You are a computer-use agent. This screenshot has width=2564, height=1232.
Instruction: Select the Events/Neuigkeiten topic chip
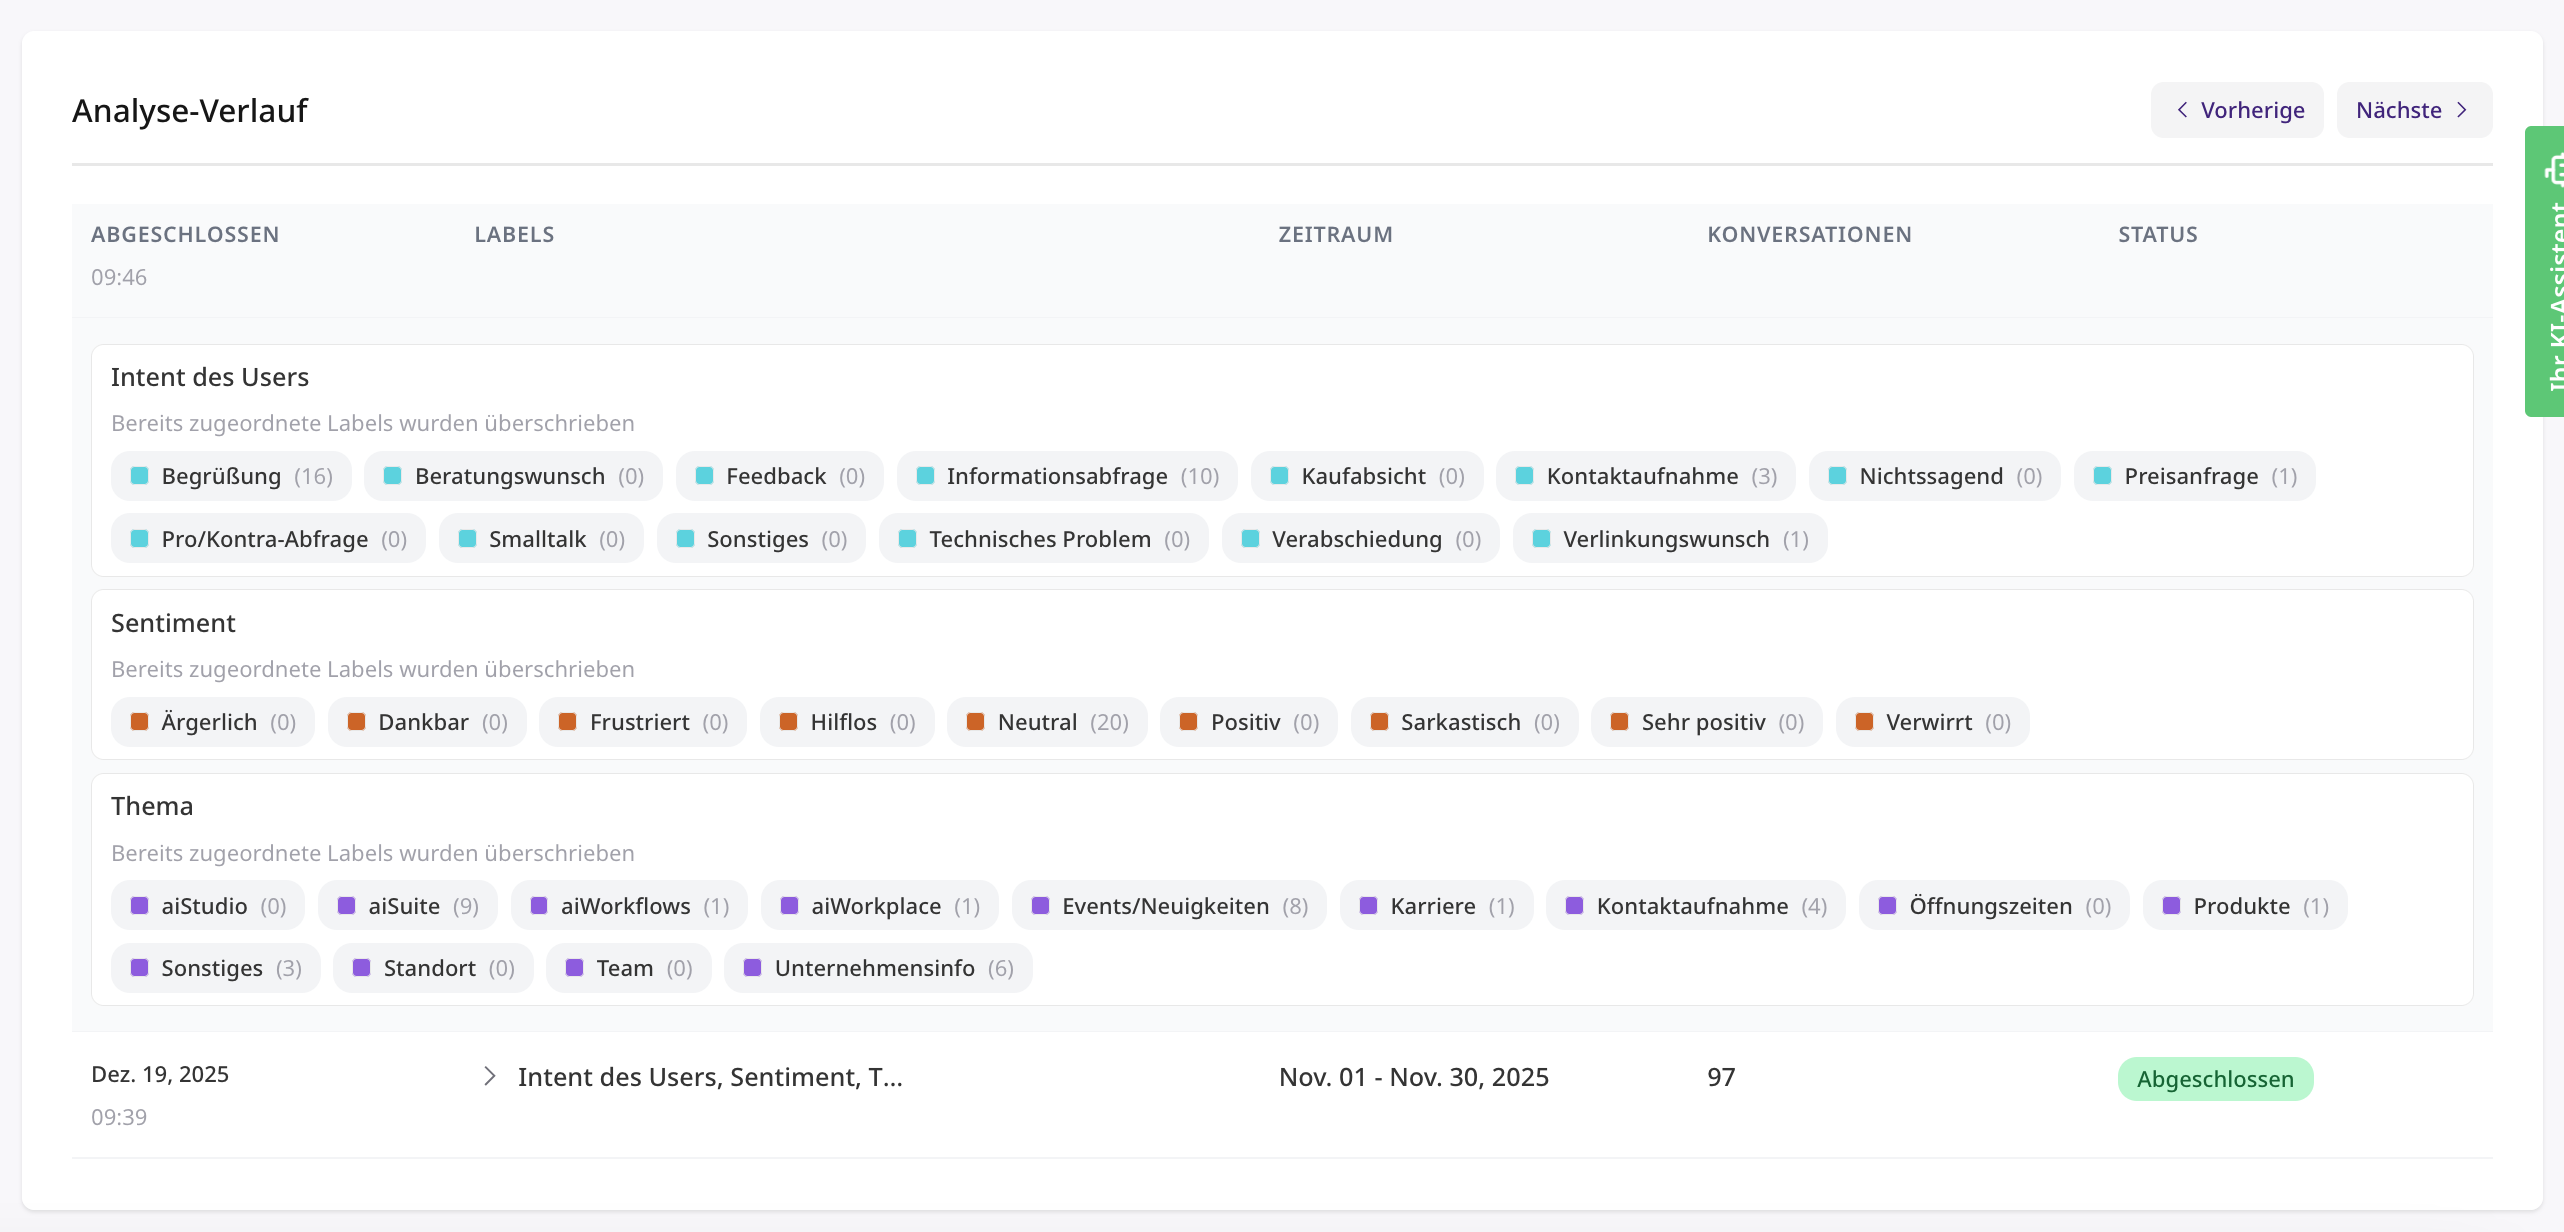(1168, 906)
